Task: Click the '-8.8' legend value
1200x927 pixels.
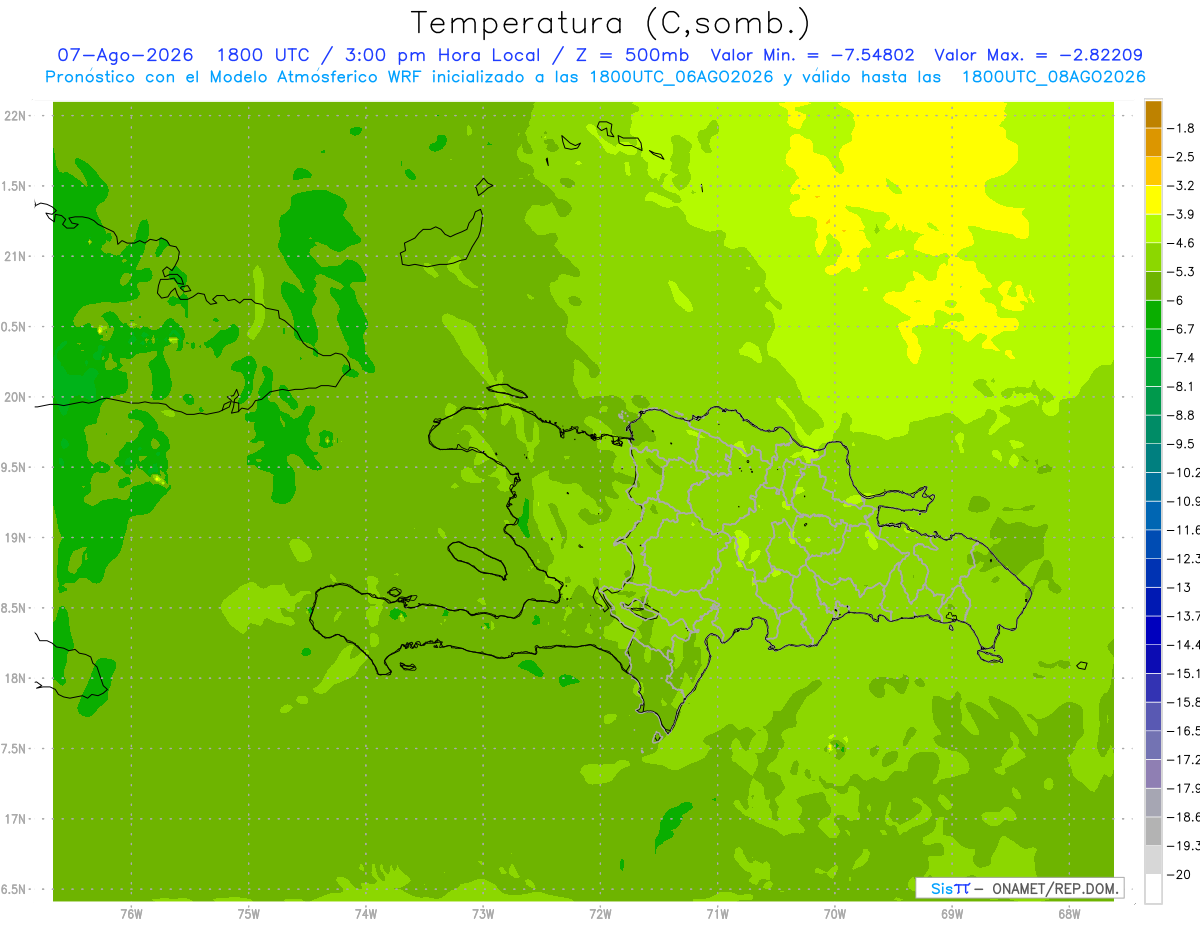Action: click(1182, 415)
